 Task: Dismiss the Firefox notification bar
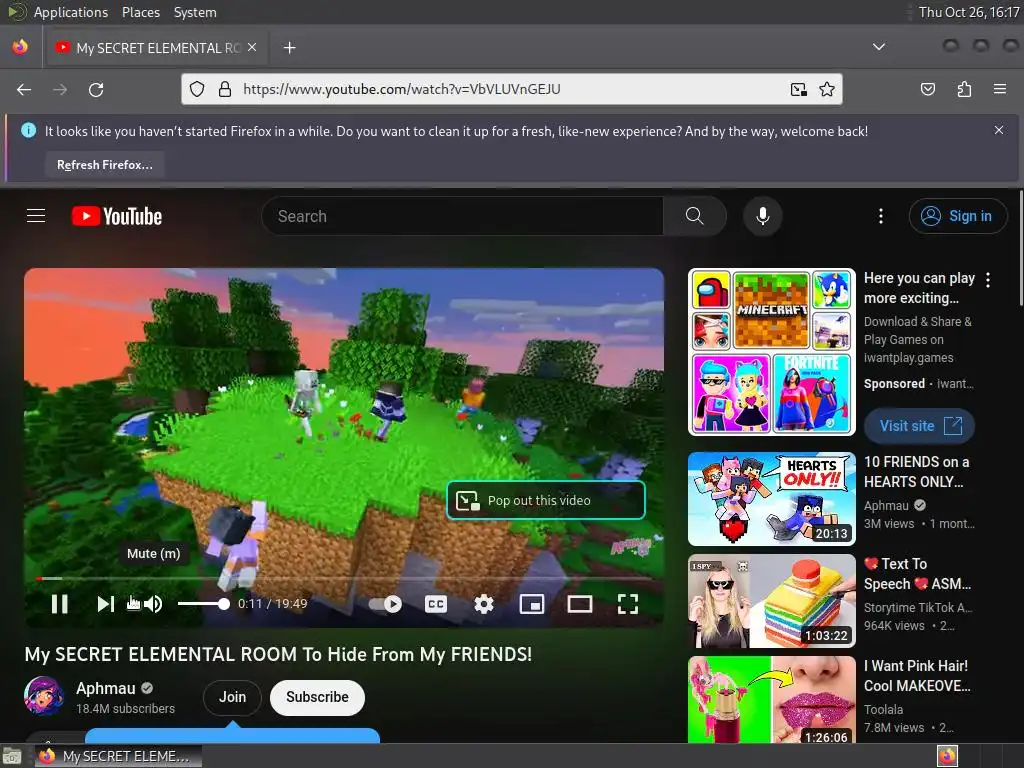(x=999, y=130)
